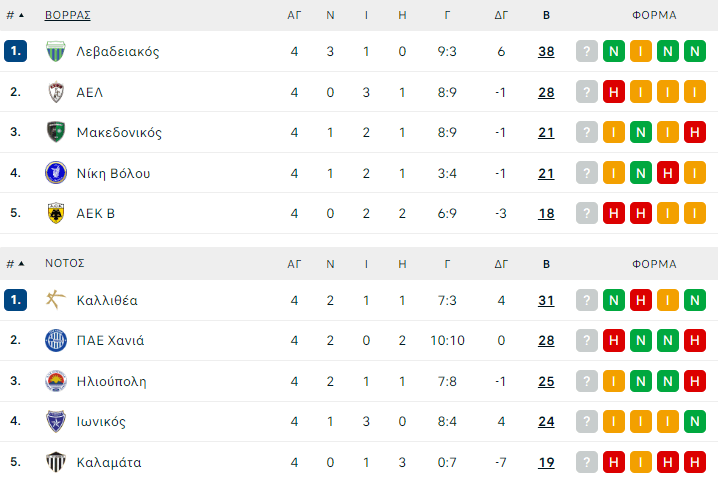718x478 pixels.
Task: Click the Καλαμάτα striped shield logo
Action: tap(56, 462)
